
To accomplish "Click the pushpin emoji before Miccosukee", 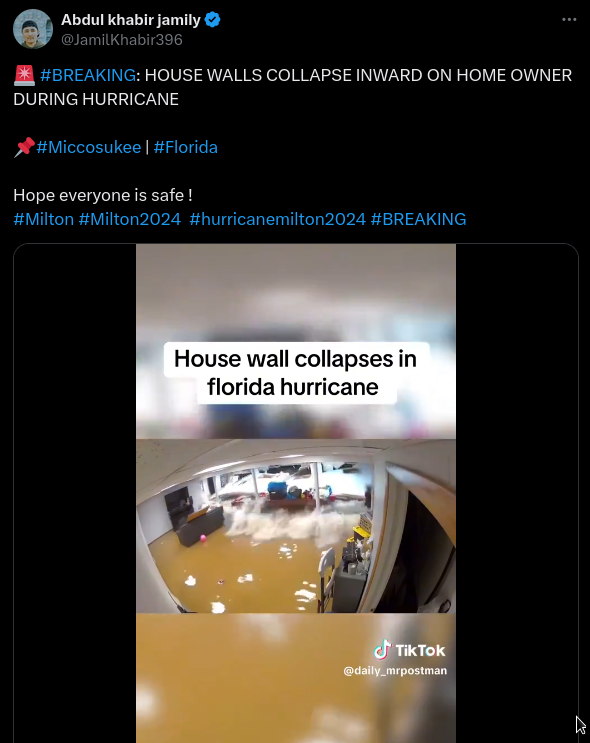I will tap(24, 147).
